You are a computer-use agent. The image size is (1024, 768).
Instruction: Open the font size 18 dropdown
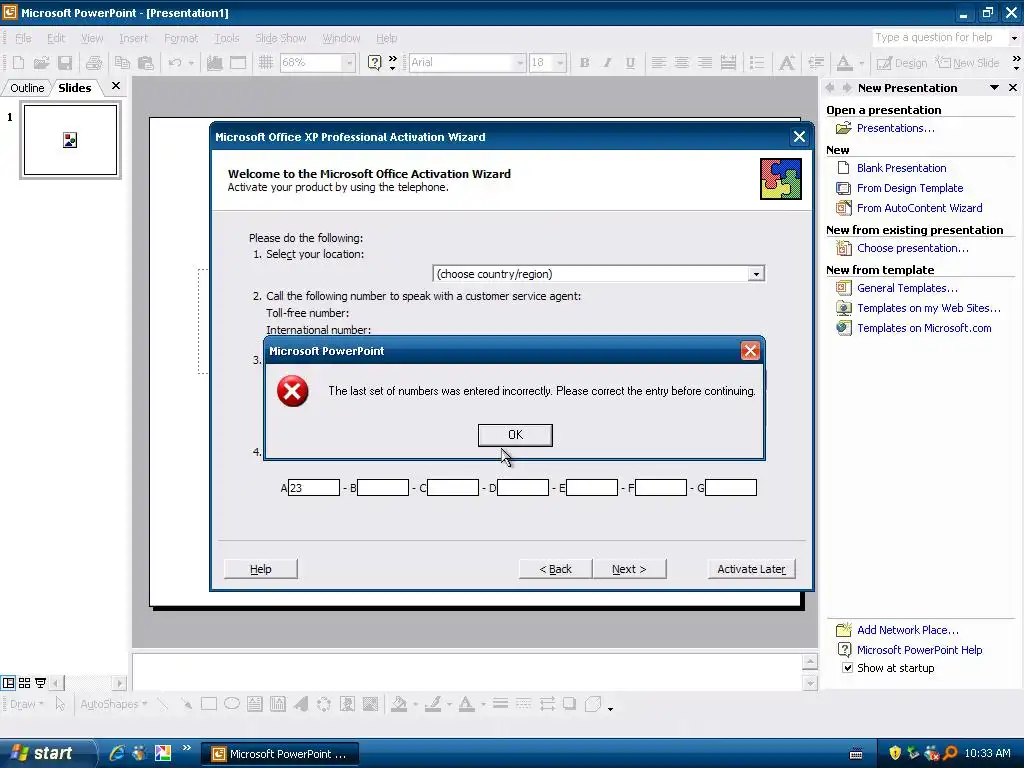pyautogui.click(x=560, y=63)
